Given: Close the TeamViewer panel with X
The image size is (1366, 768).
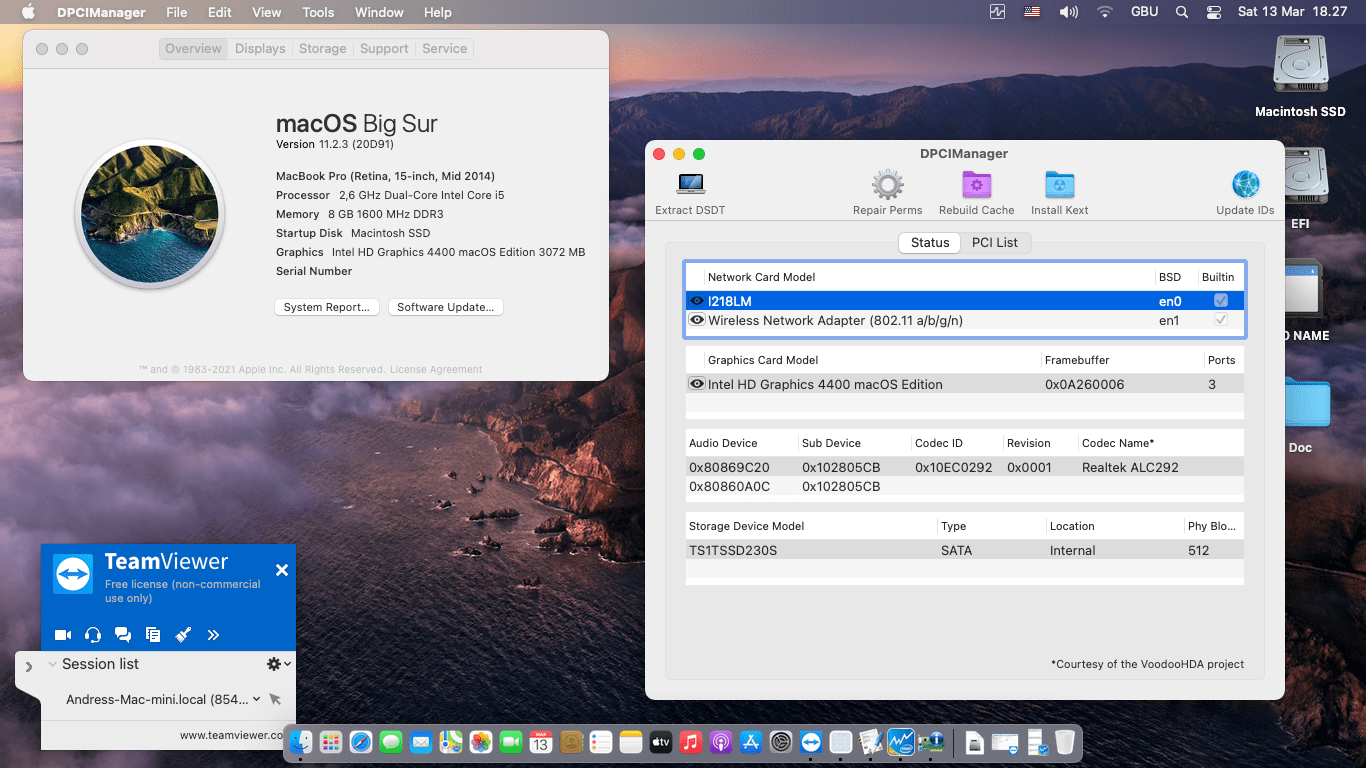Looking at the screenshot, I should click(282, 570).
